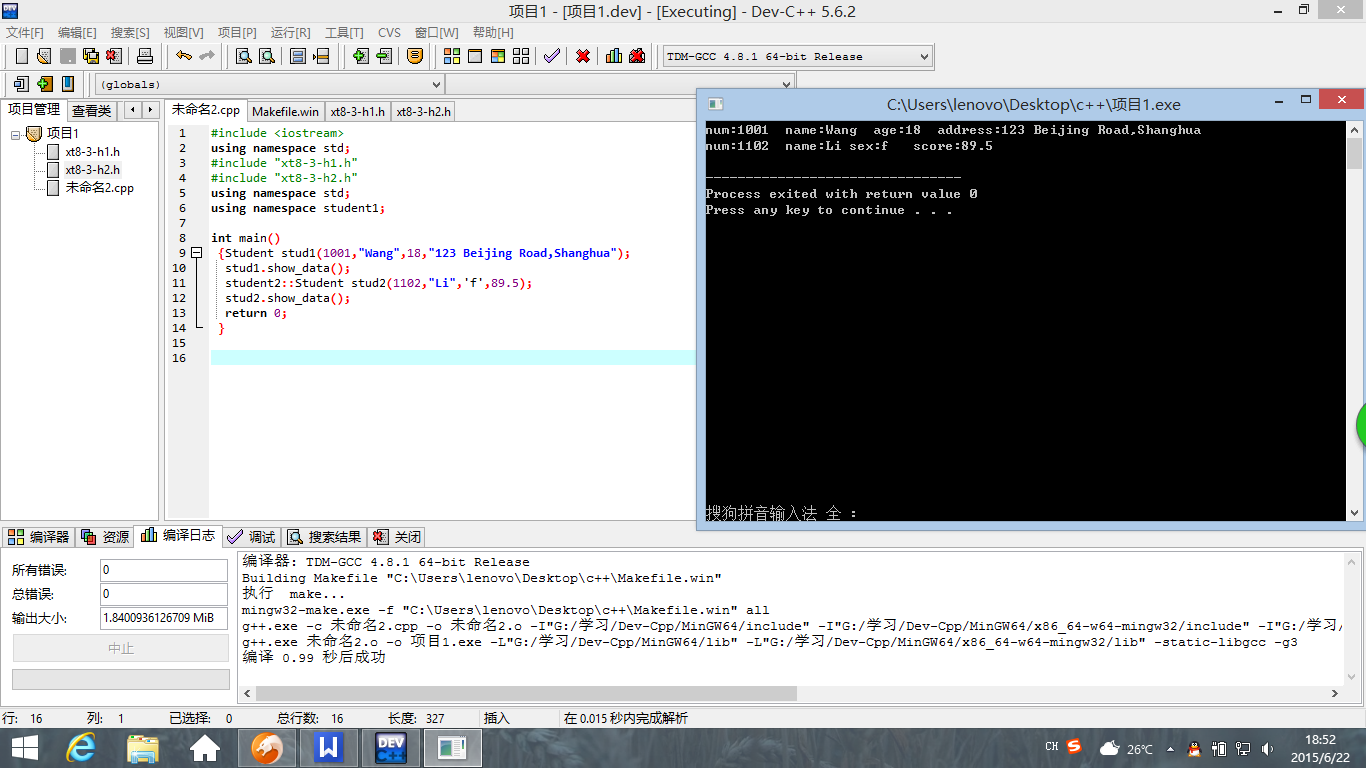Open the compiler set dropdown TDM-GCC 4.8.1
Screen dimensions: 1366x768
[798, 57]
